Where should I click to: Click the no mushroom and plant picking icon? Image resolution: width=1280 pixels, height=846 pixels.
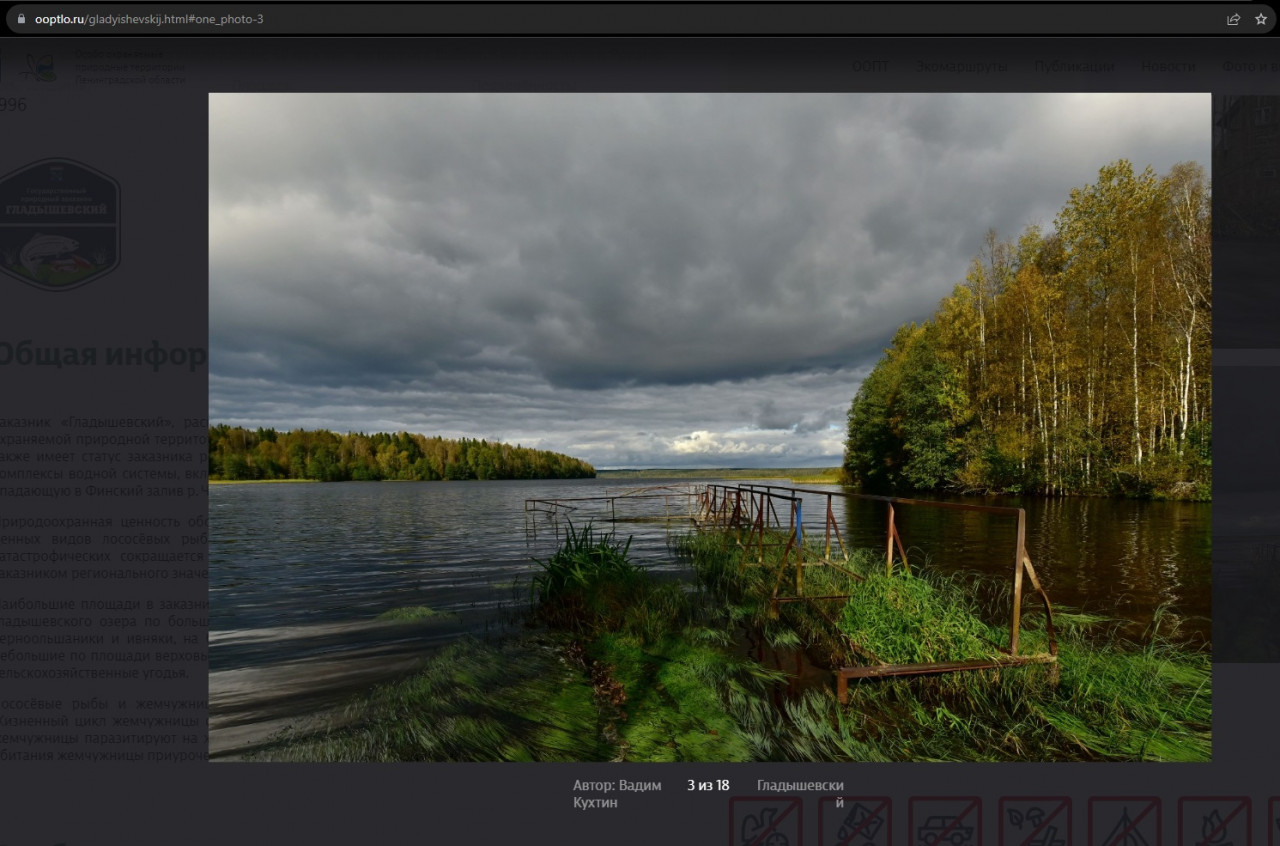pyautogui.click(x=1035, y=821)
